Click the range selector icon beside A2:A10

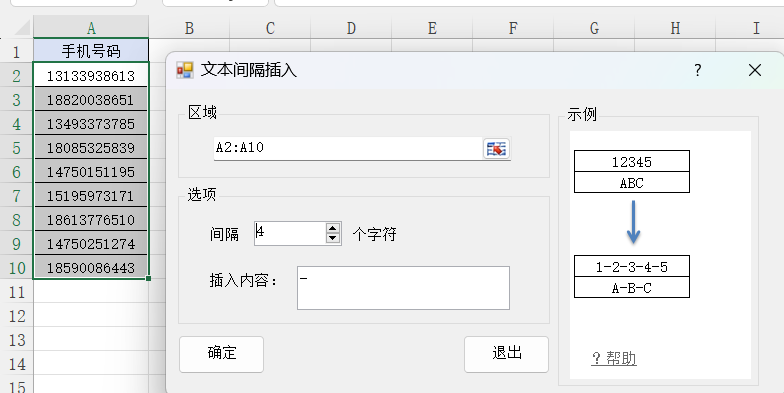(x=496, y=148)
